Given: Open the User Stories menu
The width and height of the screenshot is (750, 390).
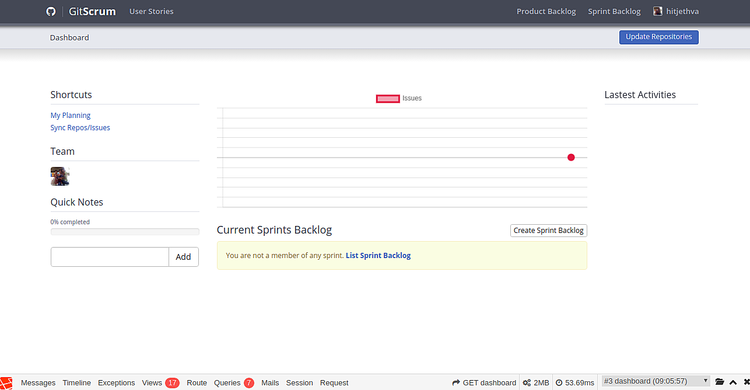Looking at the screenshot, I should [x=151, y=11].
